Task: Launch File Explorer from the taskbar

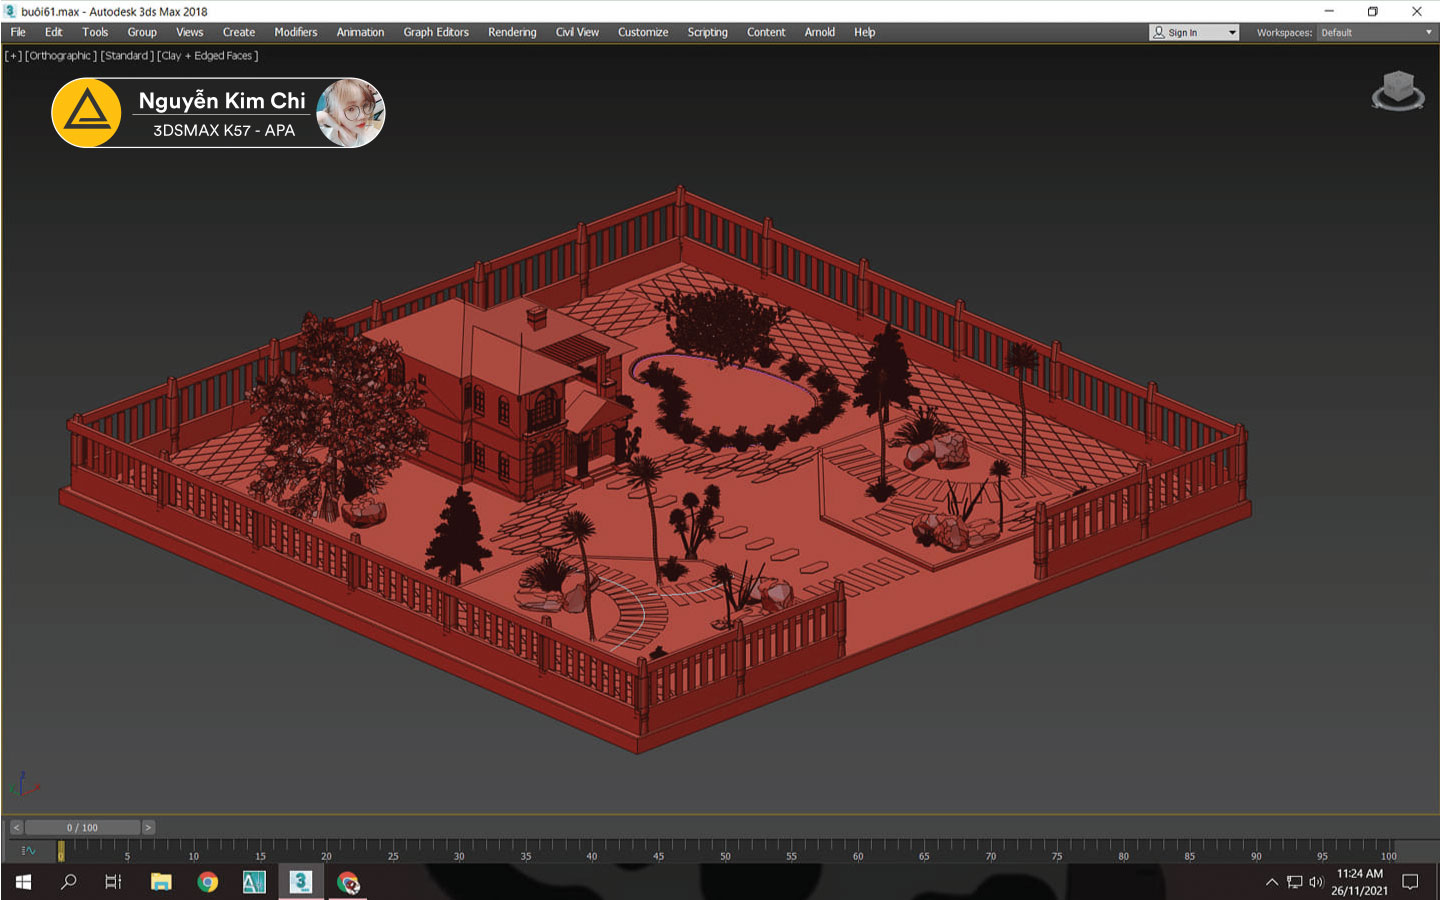Action: 161,882
